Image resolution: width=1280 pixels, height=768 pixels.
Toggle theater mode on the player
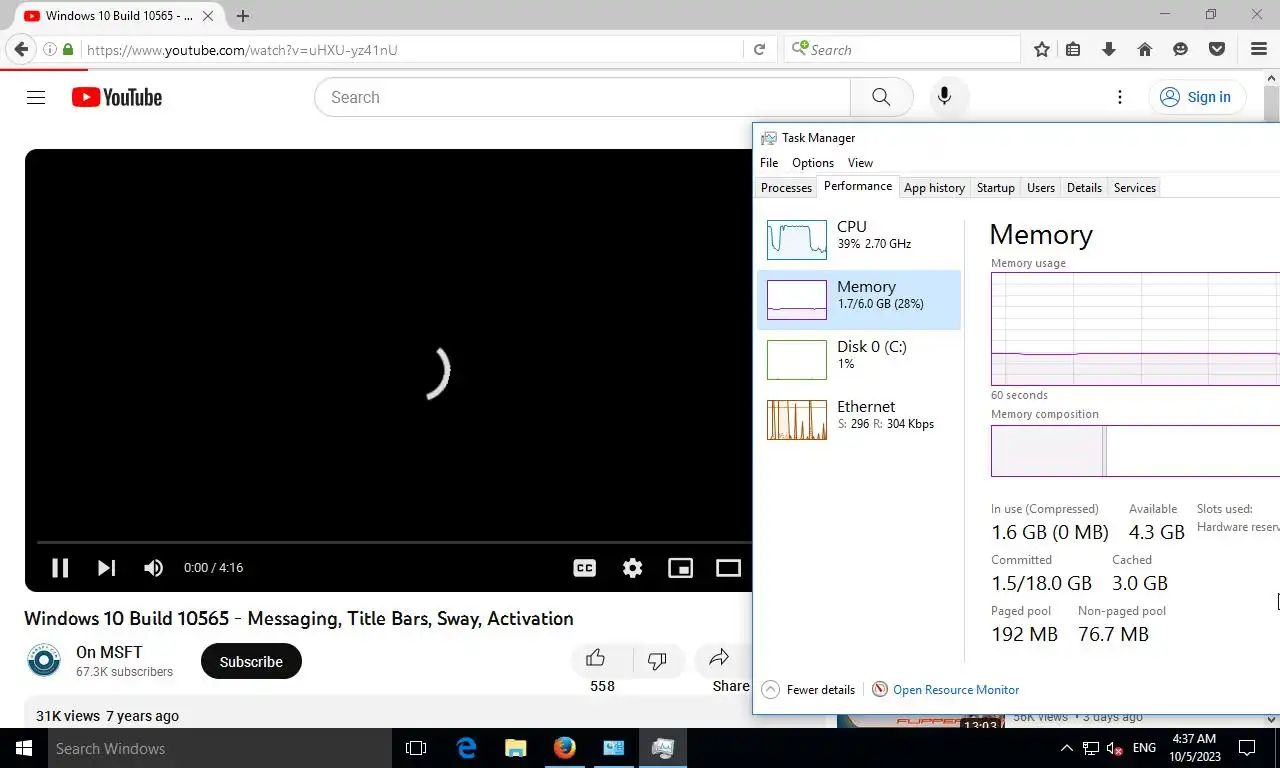pos(728,568)
